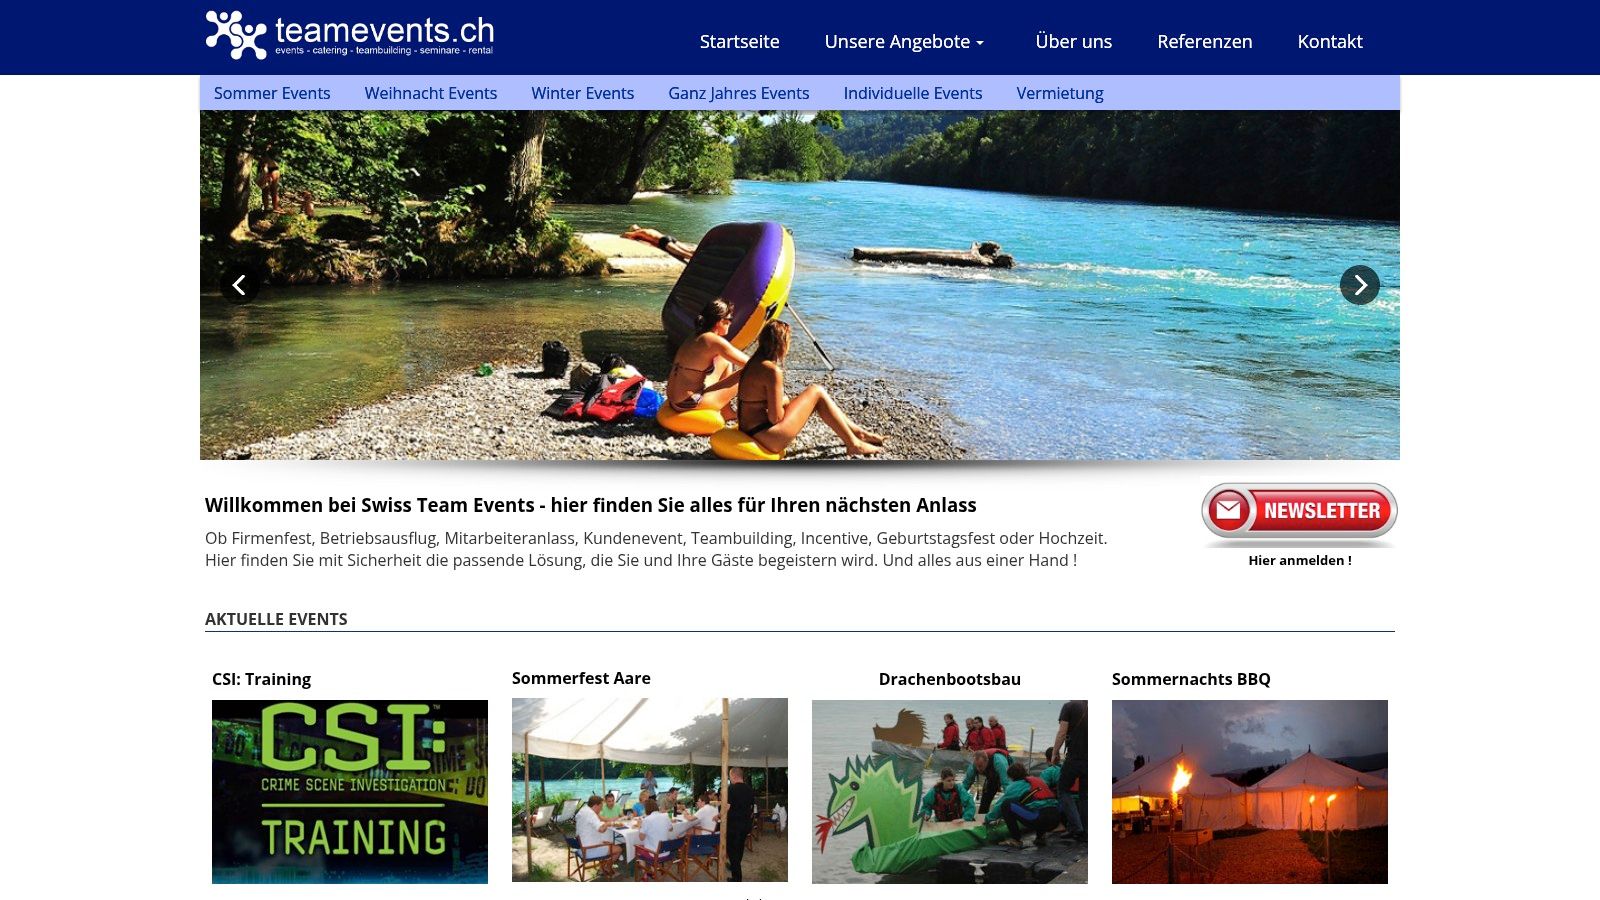Image resolution: width=1600 pixels, height=900 pixels.
Task: Go to Startseite
Action: [x=739, y=41]
